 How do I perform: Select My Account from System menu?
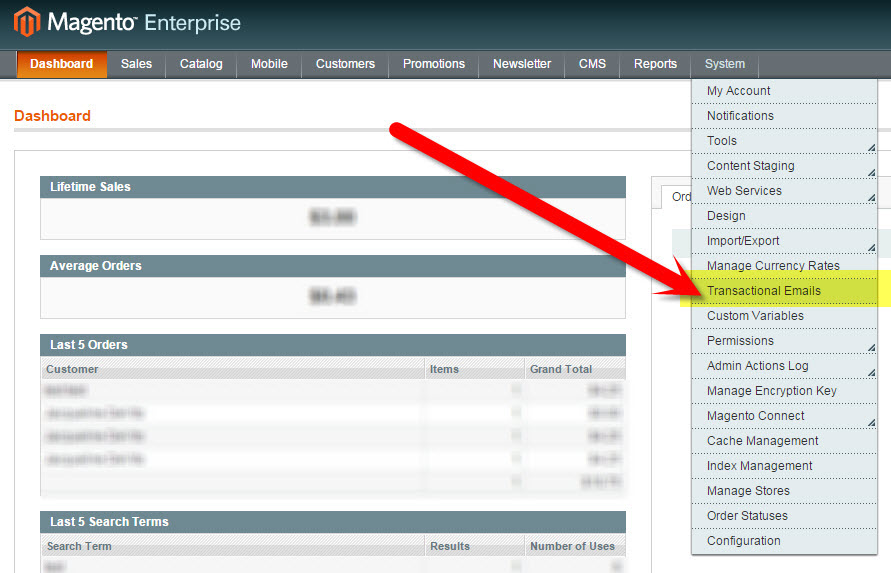[784, 91]
